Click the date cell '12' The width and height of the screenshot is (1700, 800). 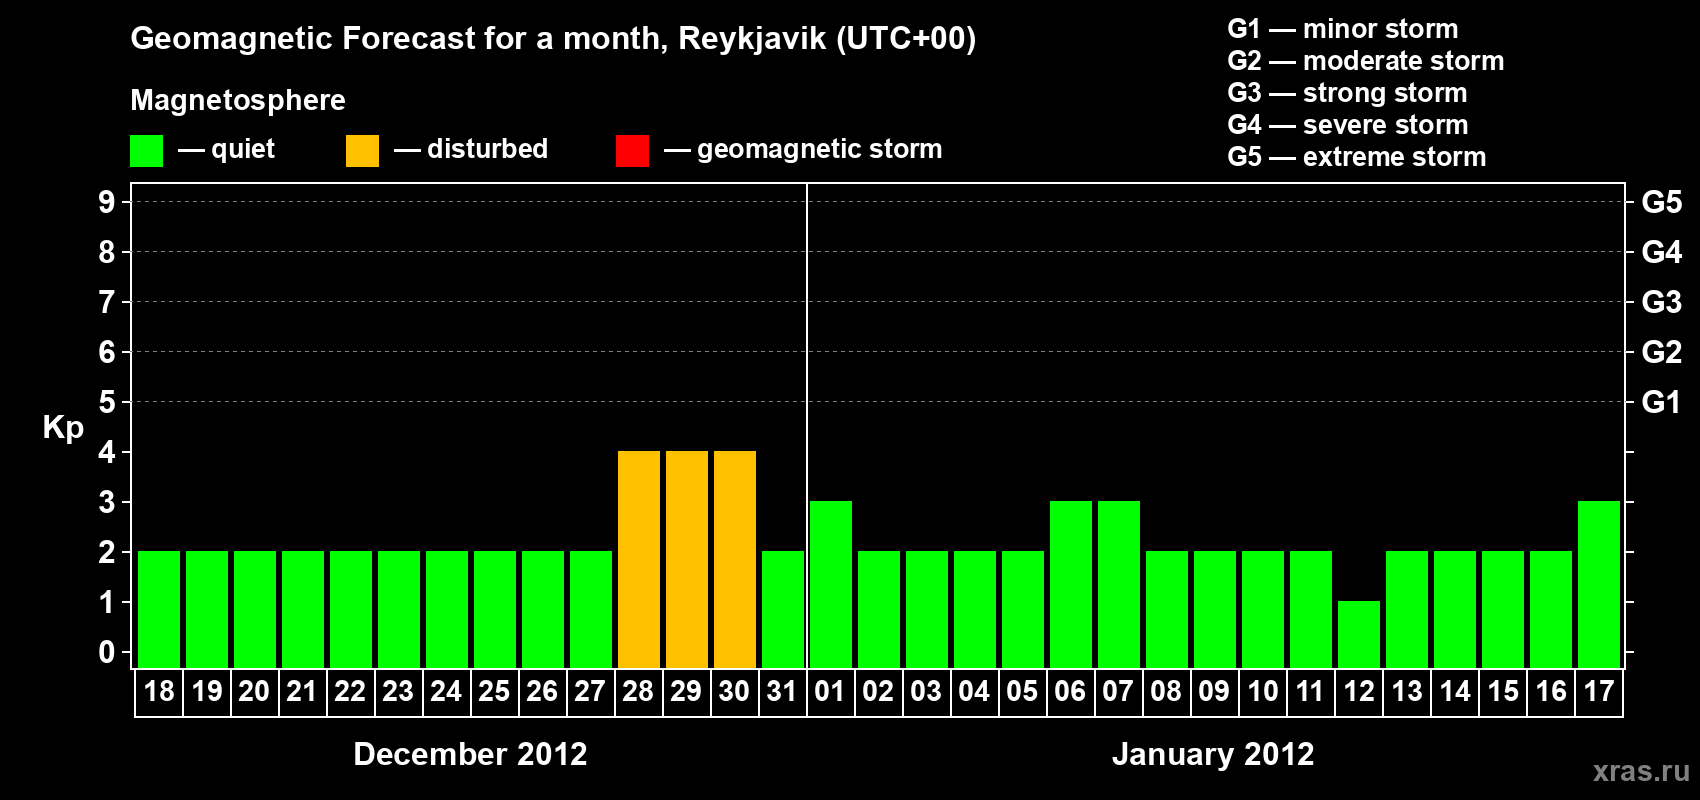pos(1359,692)
